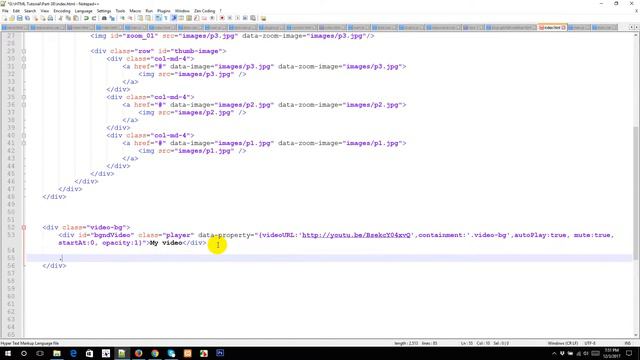Click the Save All toolbar icon
The height and width of the screenshot is (360, 640).
point(27,18)
